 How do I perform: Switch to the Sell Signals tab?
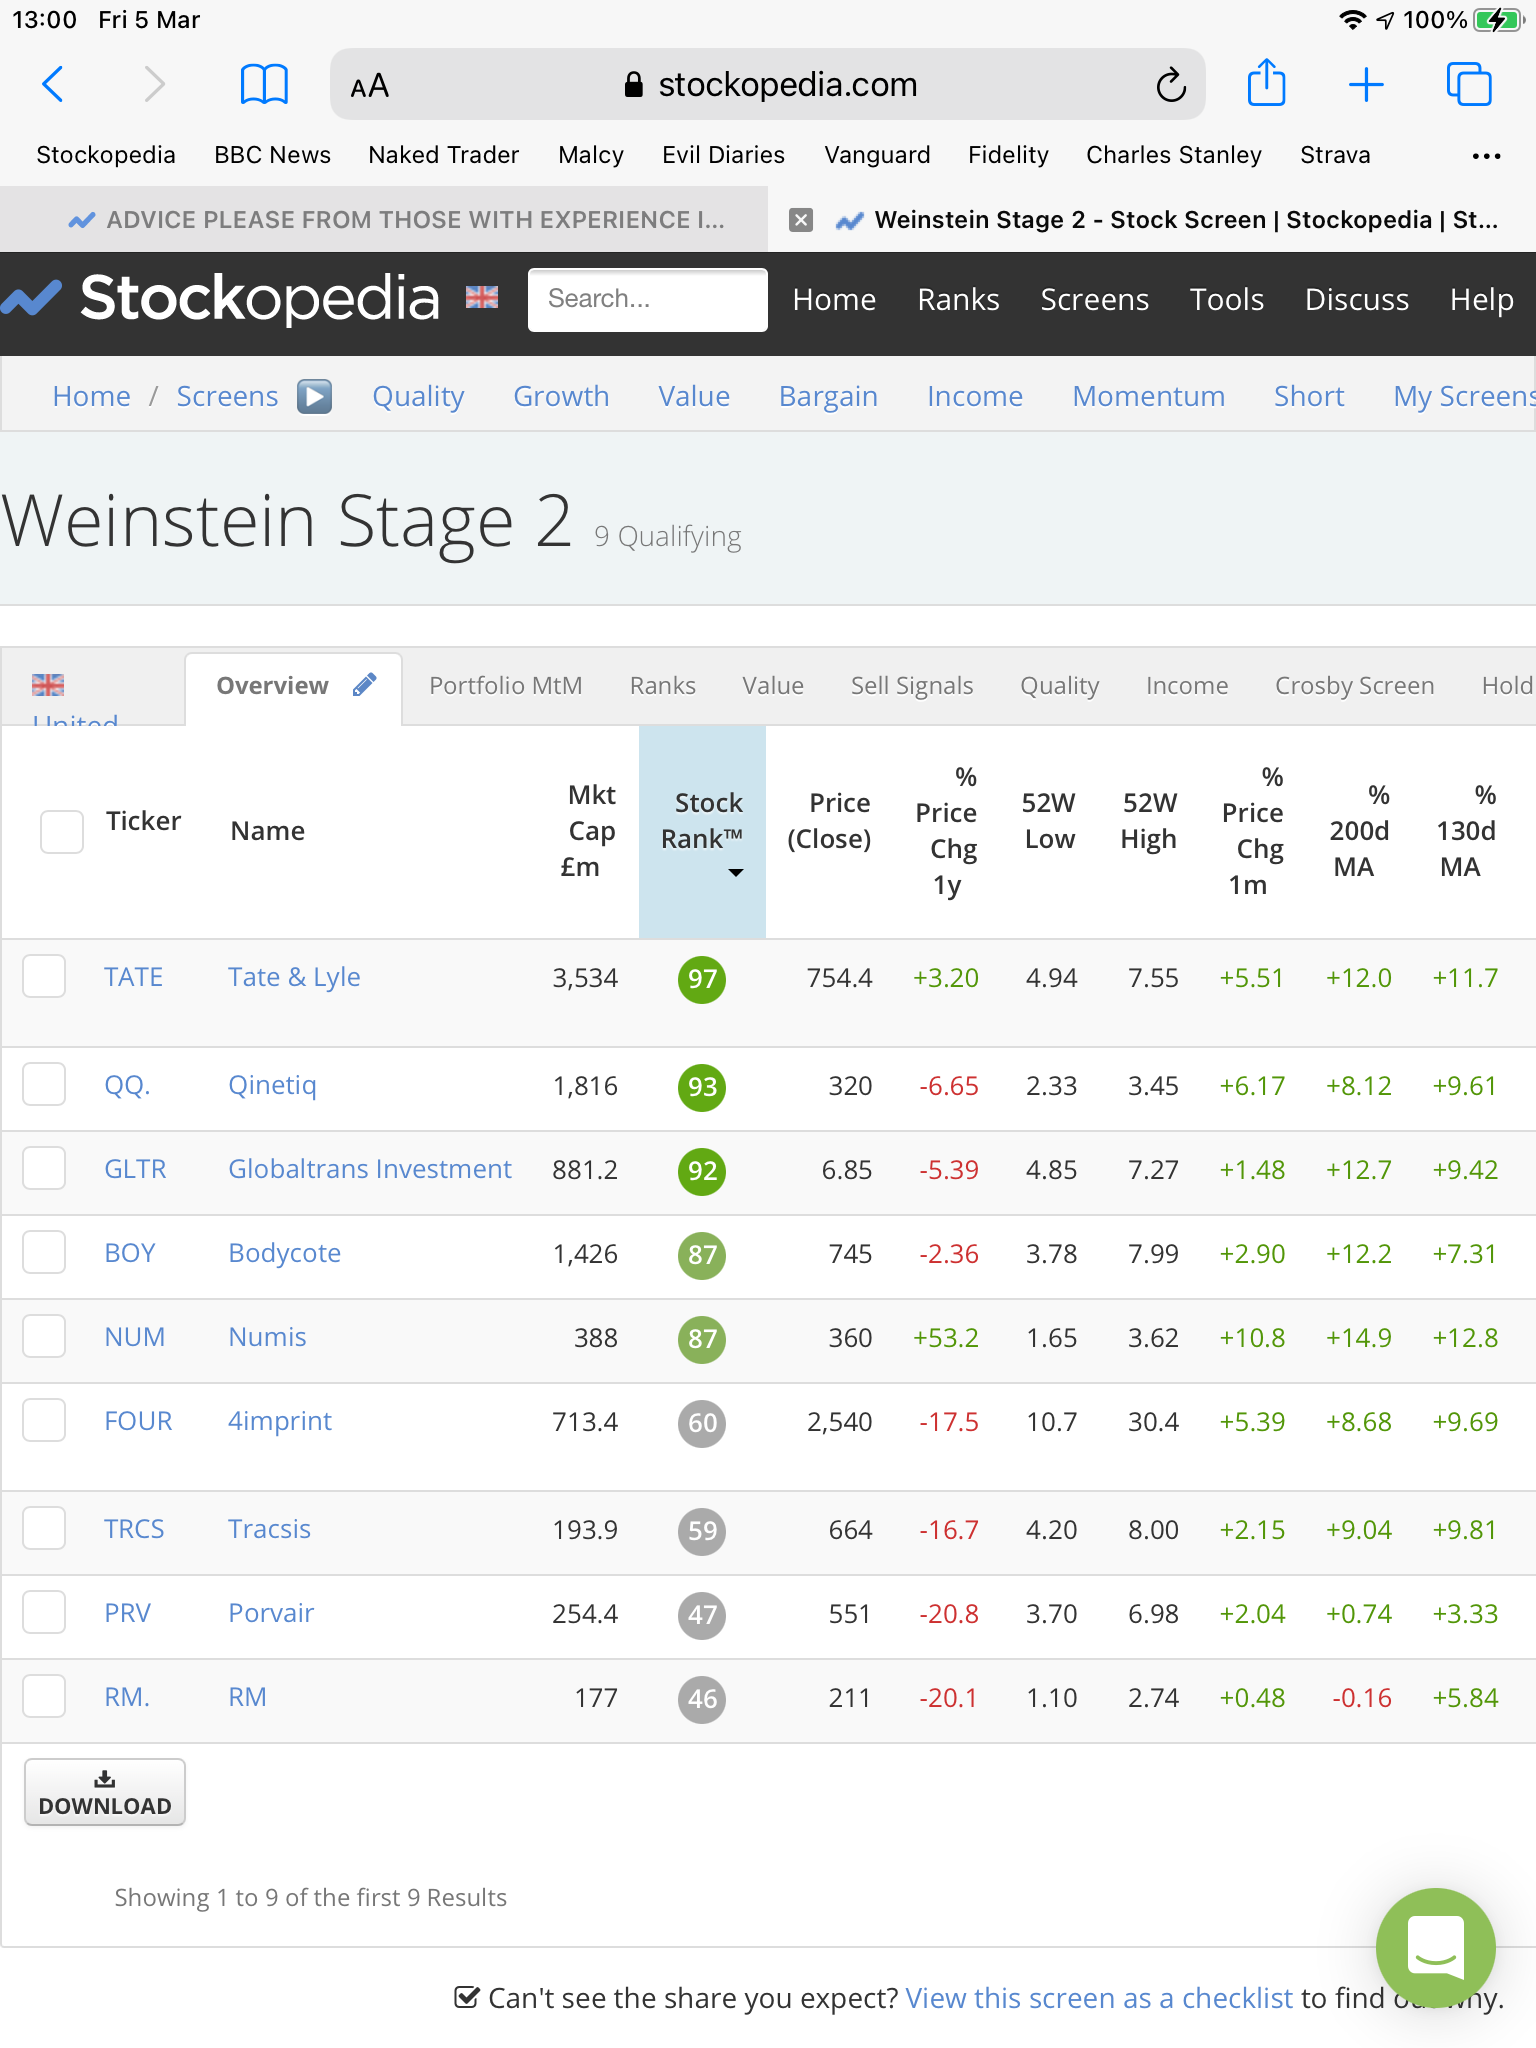[912, 685]
